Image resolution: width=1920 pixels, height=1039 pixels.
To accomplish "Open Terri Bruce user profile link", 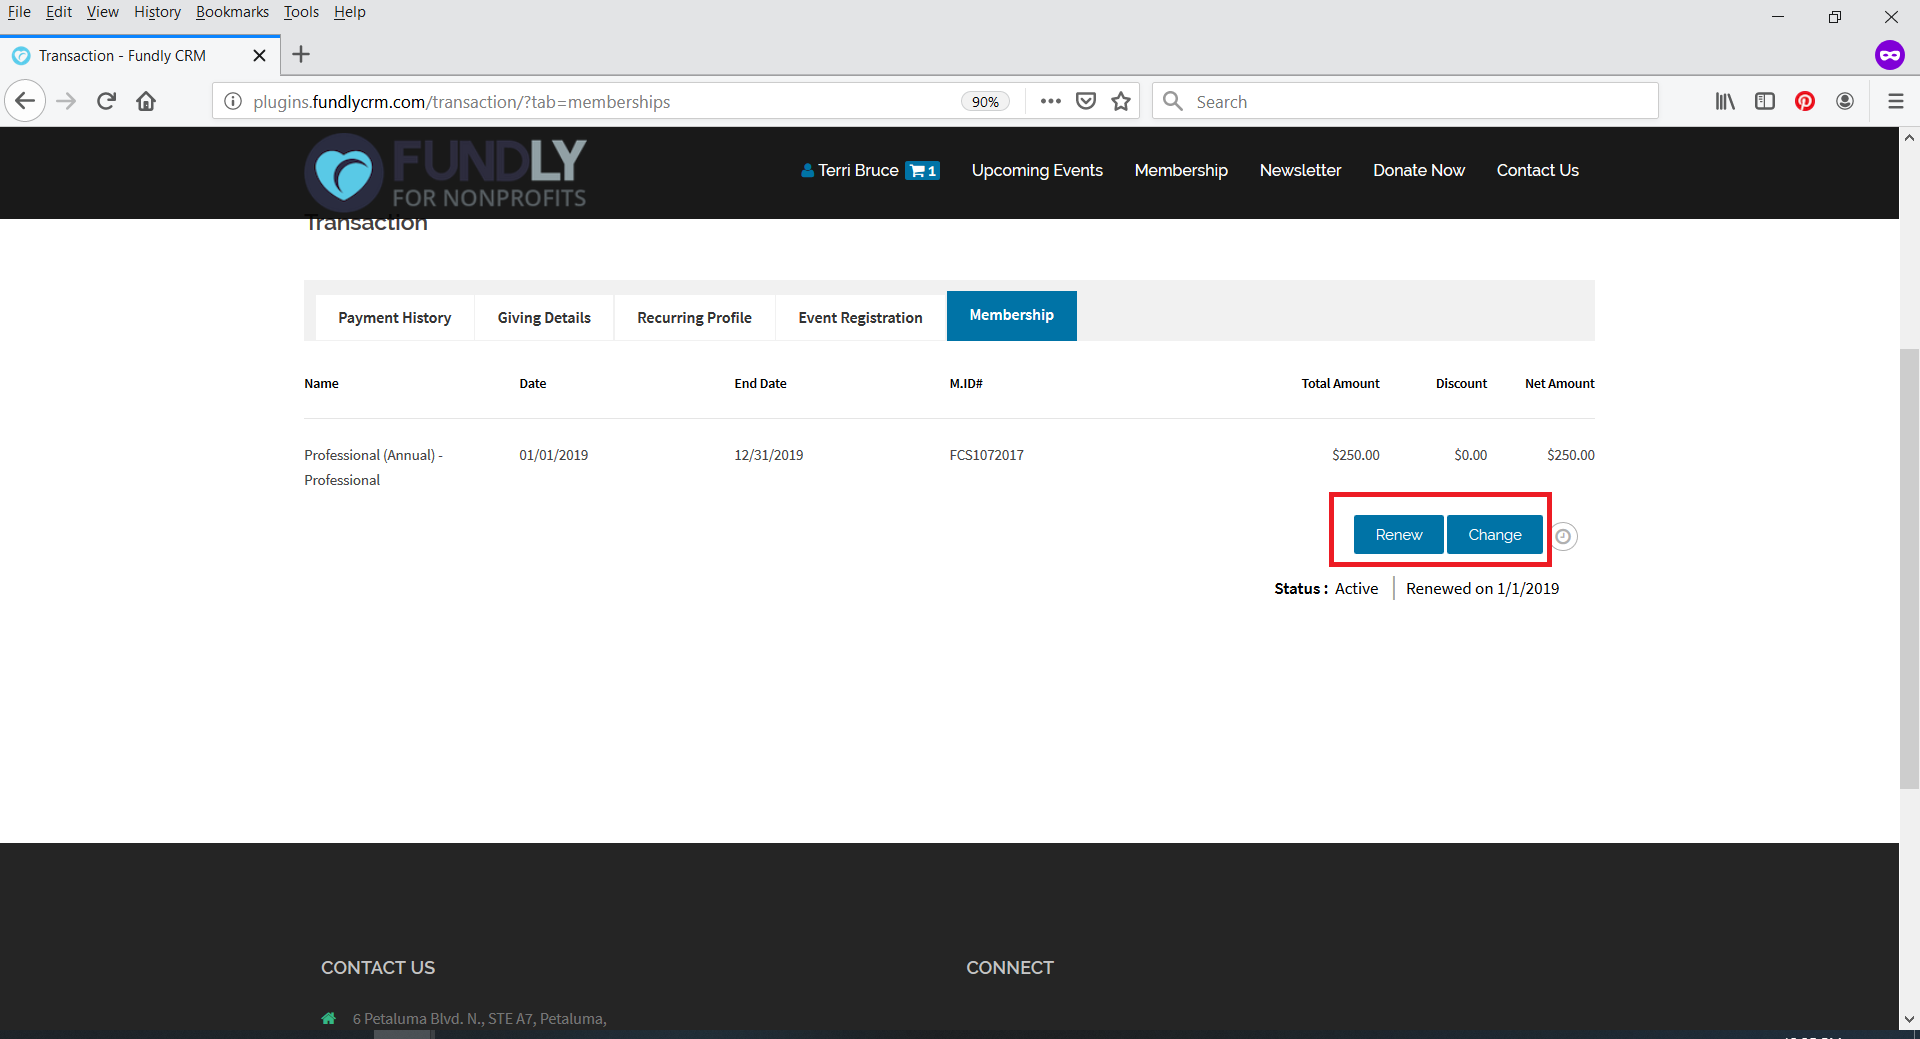I will click(x=850, y=171).
